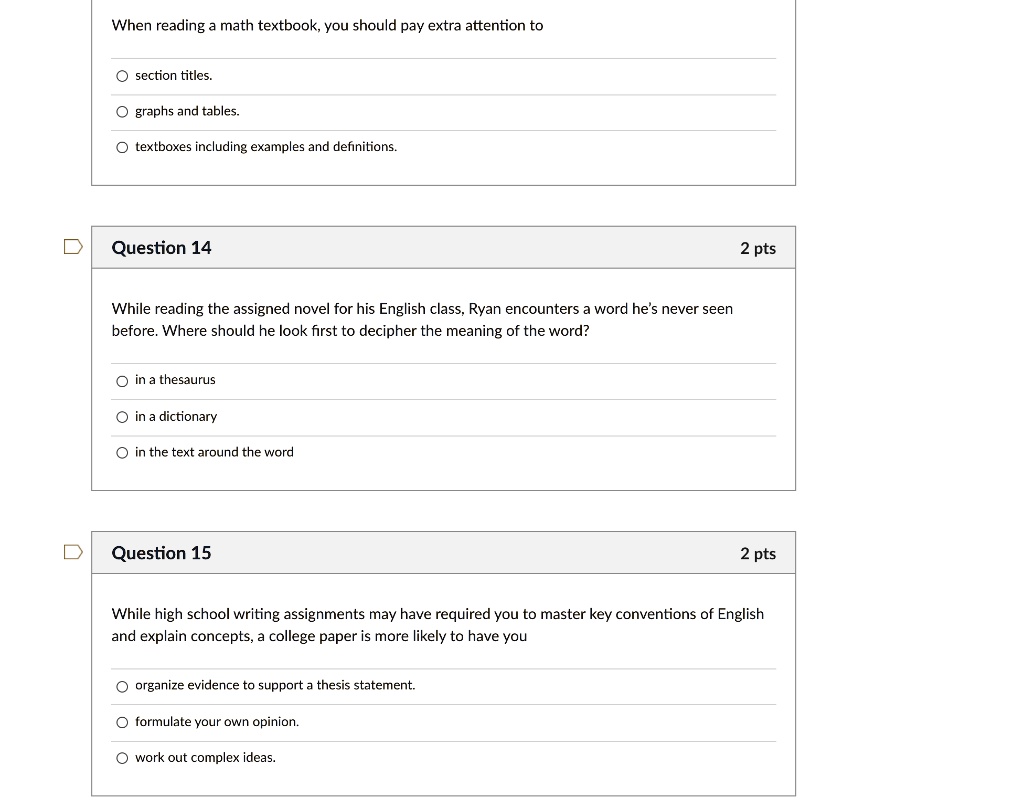This screenshot has width=1024, height=808.
Task: Flag Question 15 for review
Action: [72, 552]
